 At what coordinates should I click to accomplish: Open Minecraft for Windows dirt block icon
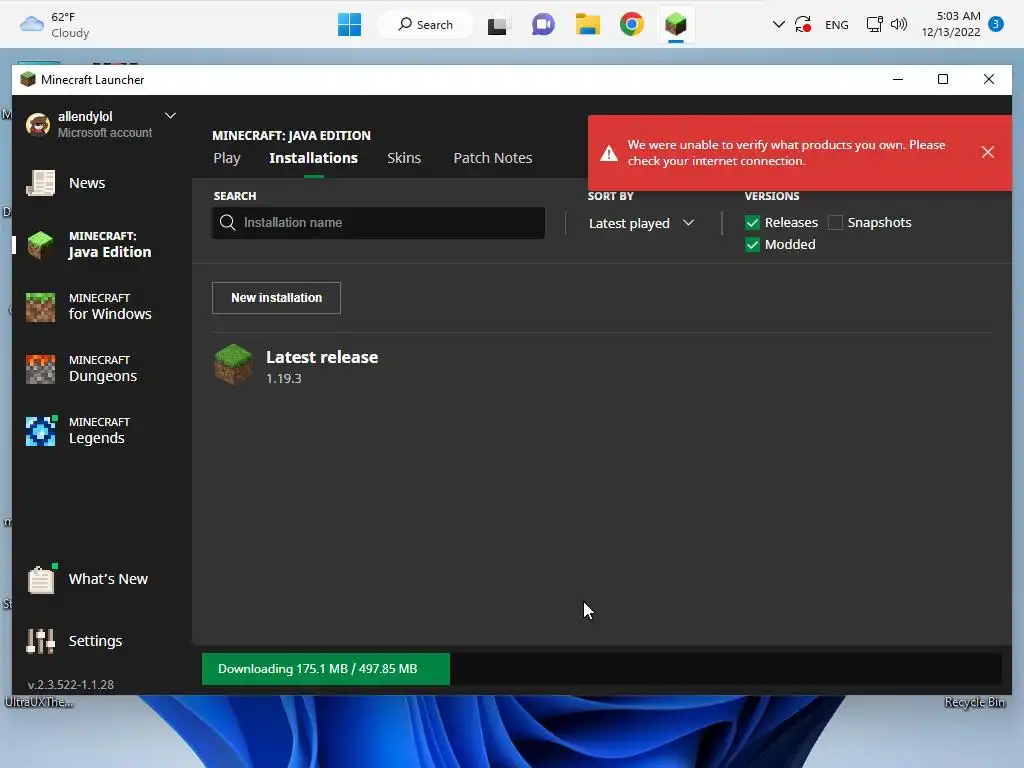40,307
